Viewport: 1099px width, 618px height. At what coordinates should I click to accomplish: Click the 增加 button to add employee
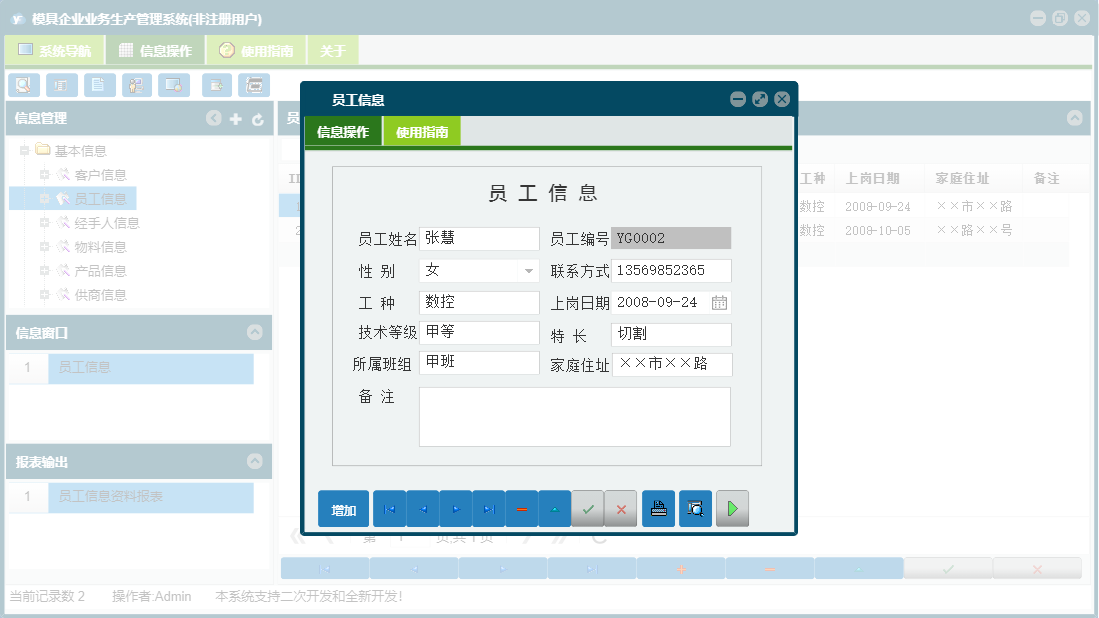(x=342, y=508)
